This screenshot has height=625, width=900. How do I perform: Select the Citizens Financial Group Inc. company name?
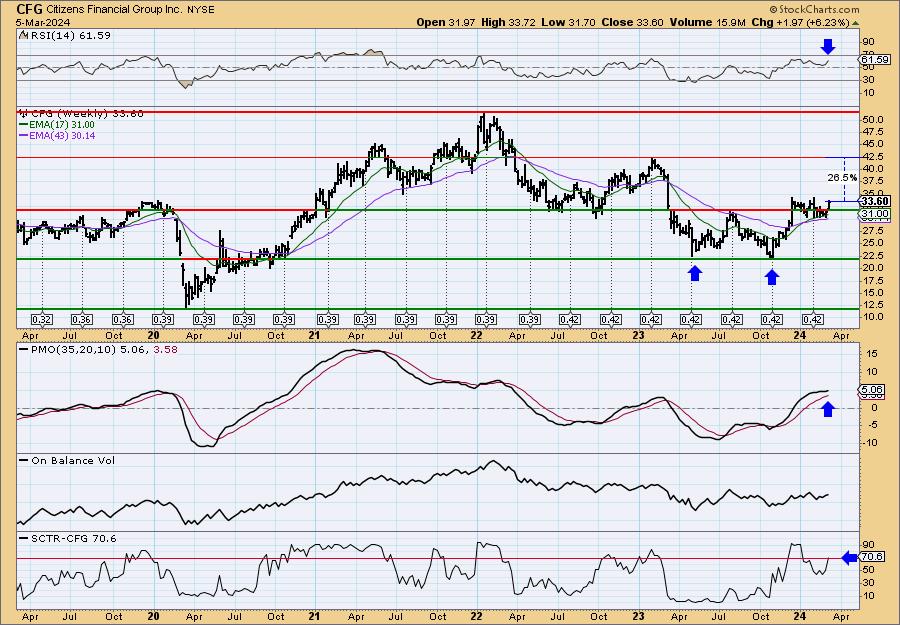click(114, 10)
